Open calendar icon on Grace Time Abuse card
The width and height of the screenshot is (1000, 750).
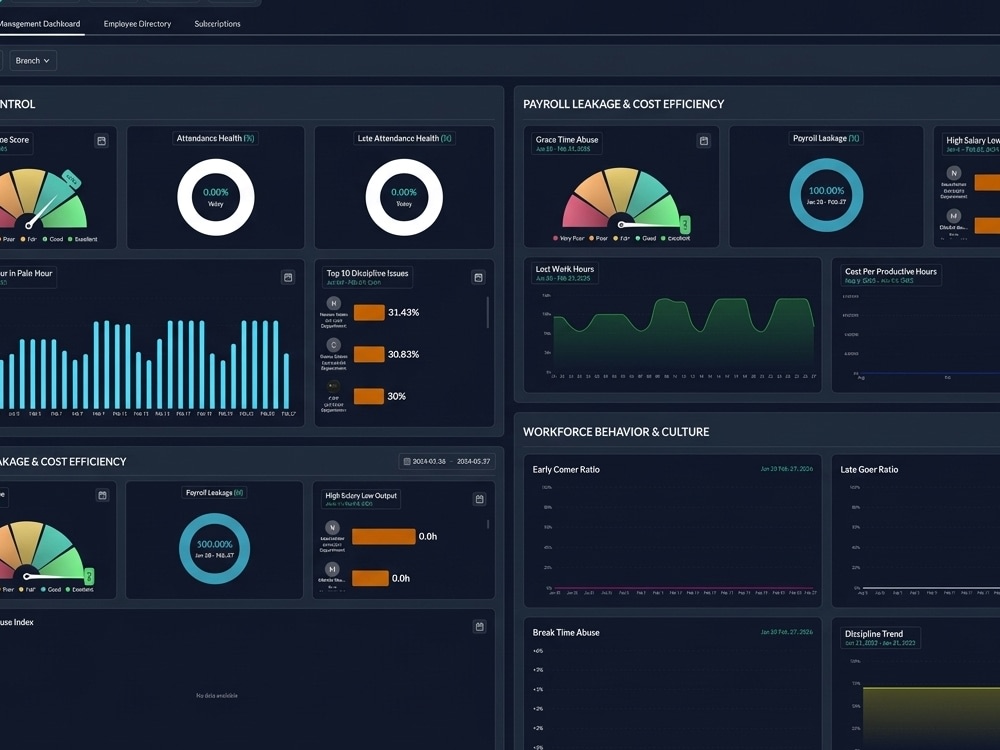[x=704, y=141]
